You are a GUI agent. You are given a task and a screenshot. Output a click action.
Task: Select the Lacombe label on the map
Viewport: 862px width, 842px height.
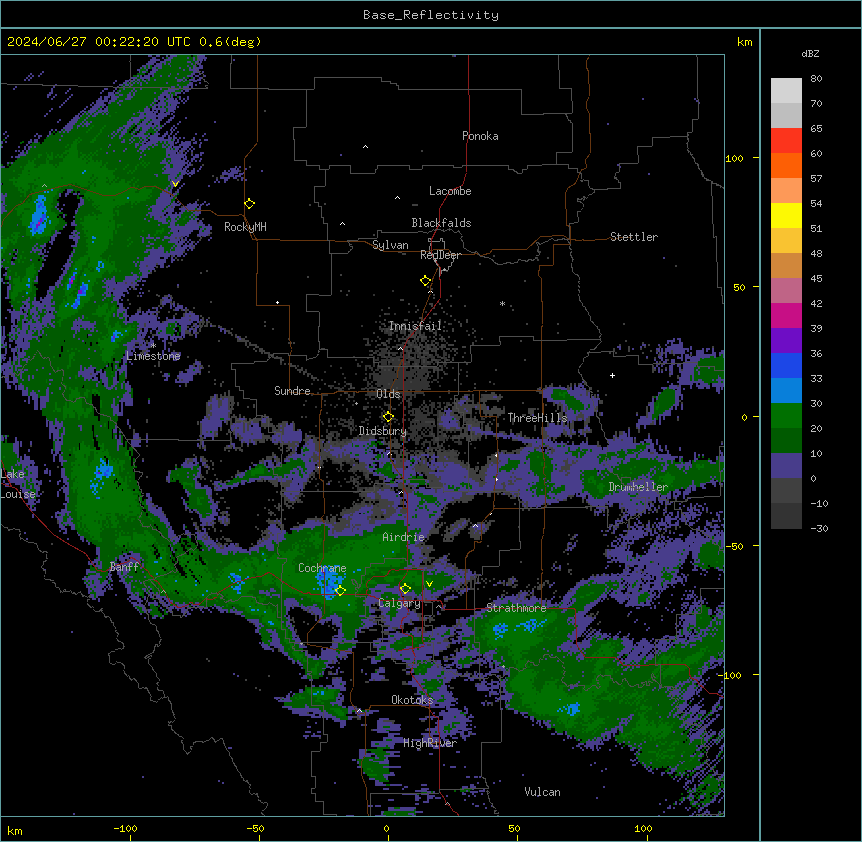450,191
